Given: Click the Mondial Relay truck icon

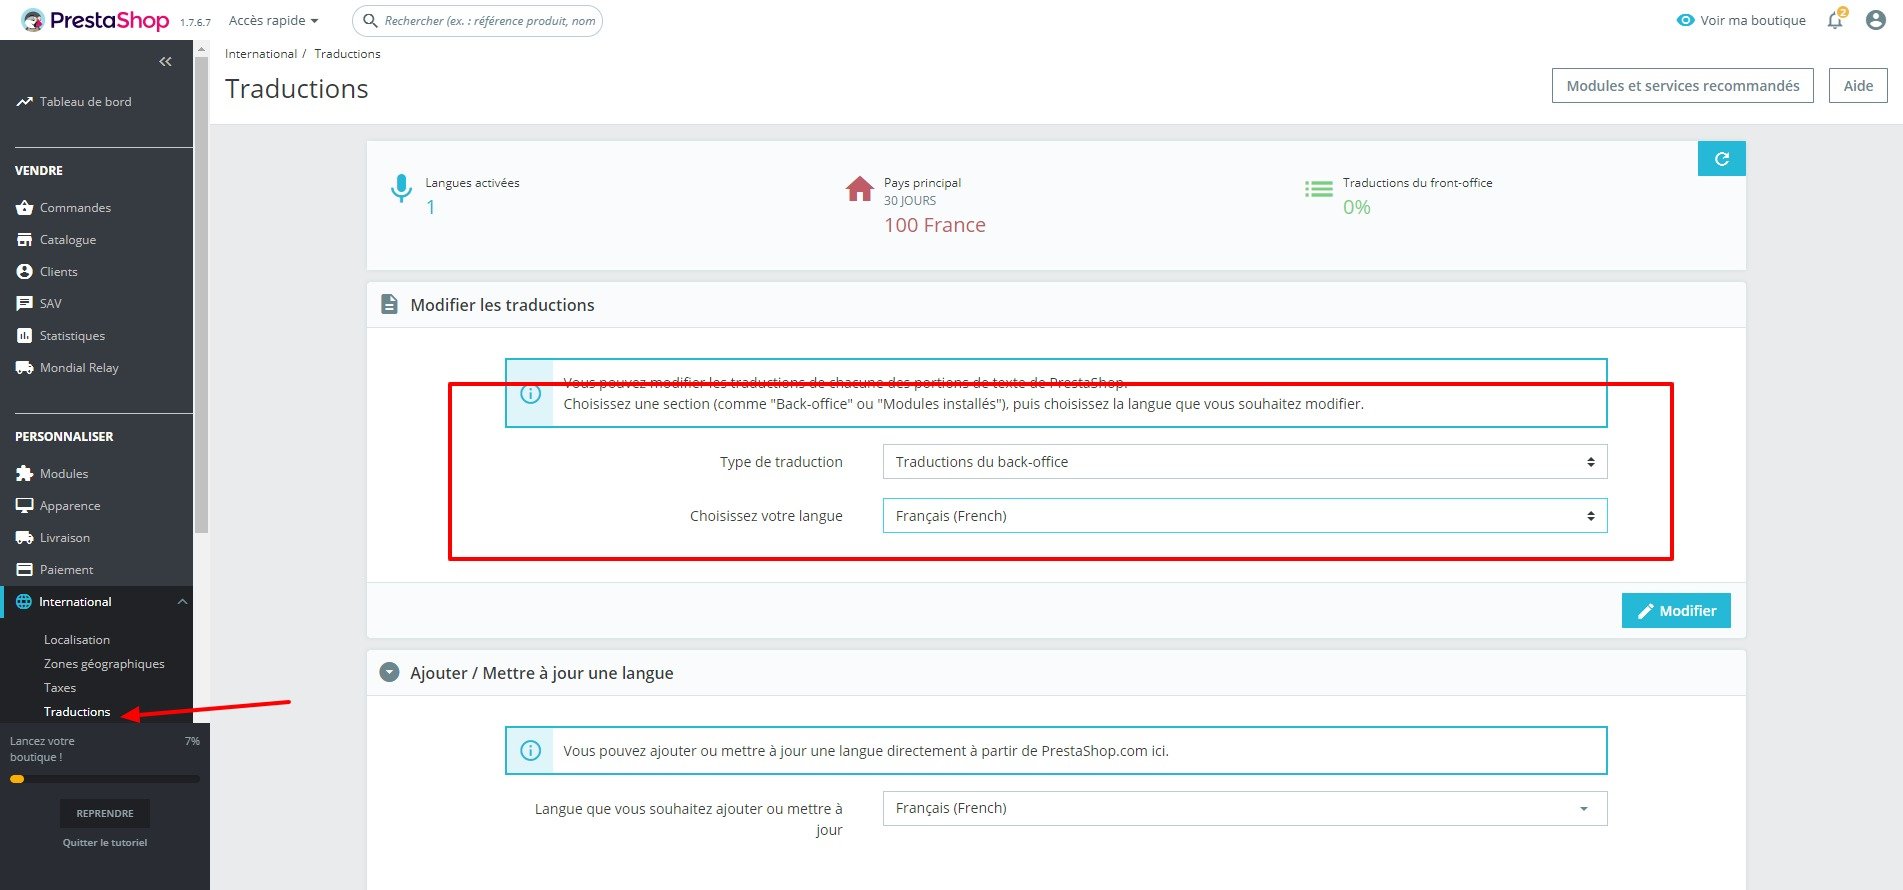Looking at the screenshot, I should 25,368.
